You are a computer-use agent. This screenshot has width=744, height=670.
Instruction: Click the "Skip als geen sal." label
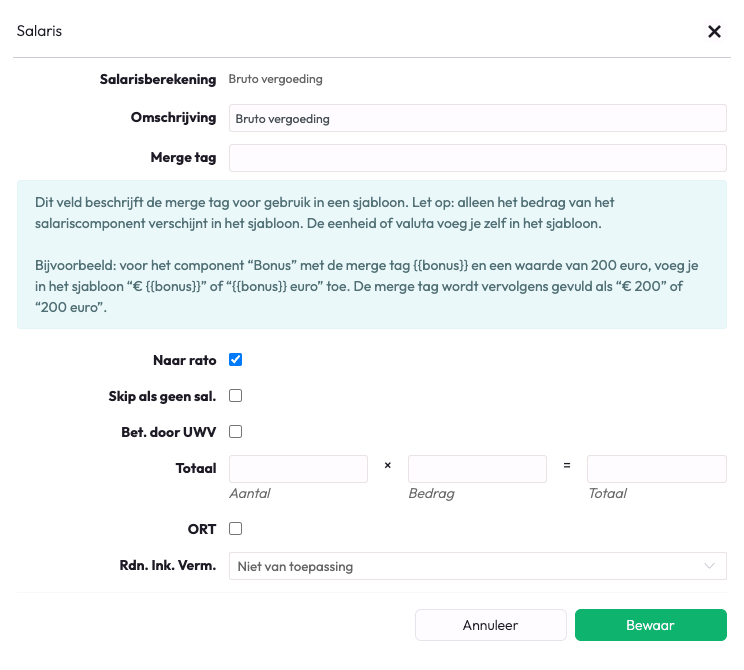point(162,396)
